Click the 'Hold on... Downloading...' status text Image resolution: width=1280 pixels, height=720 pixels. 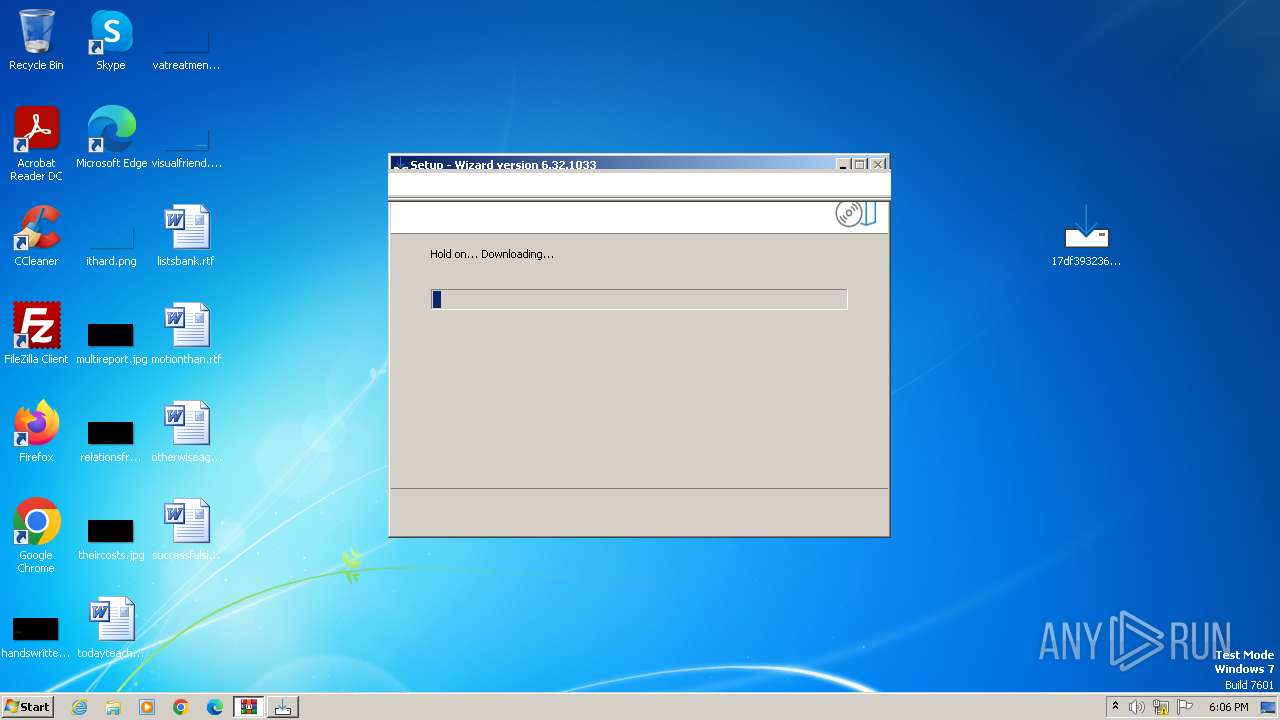coord(492,254)
